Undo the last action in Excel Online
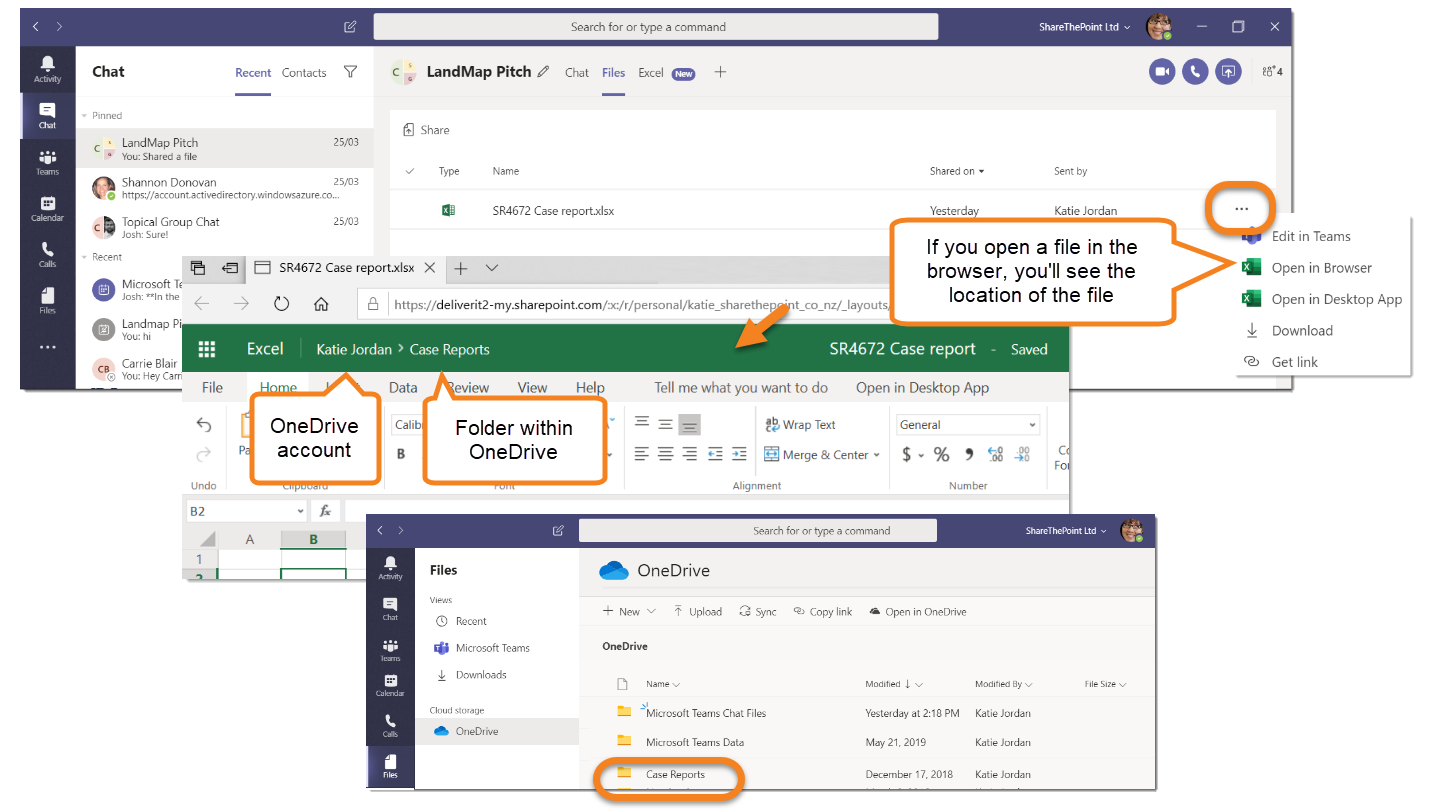 204,424
